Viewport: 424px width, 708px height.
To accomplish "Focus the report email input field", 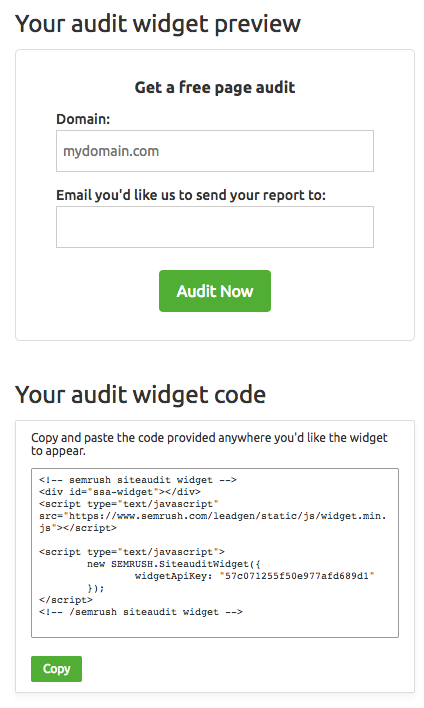I will pyautogui.click(x=214, y=227).
